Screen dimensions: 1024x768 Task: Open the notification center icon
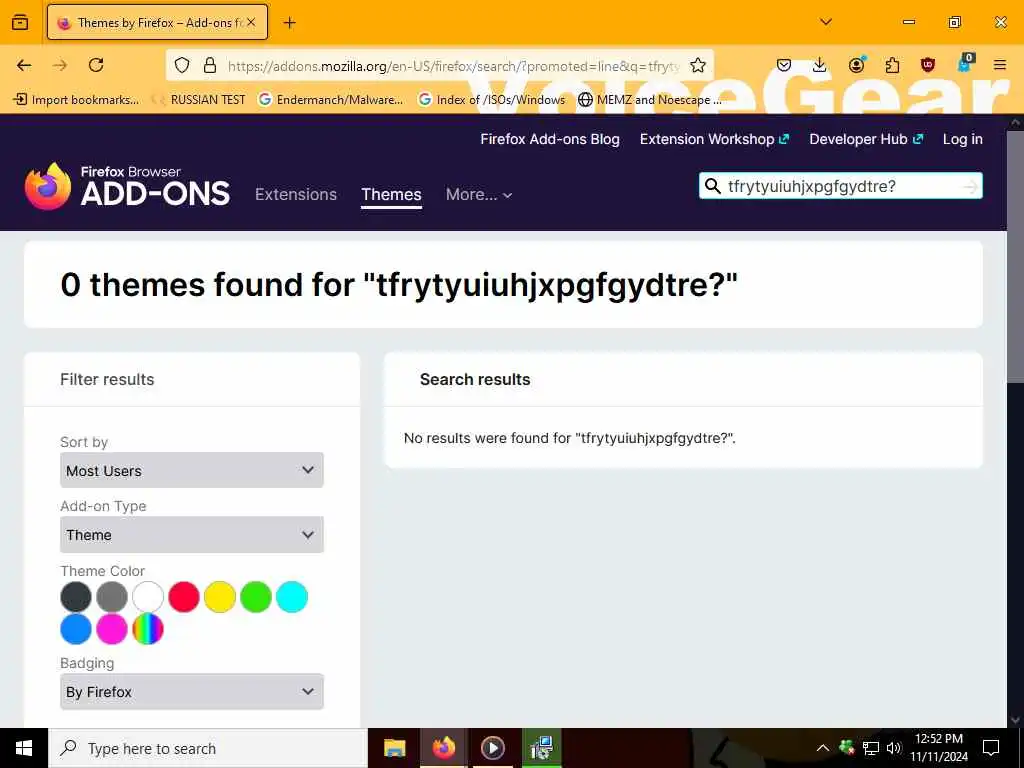991,748
